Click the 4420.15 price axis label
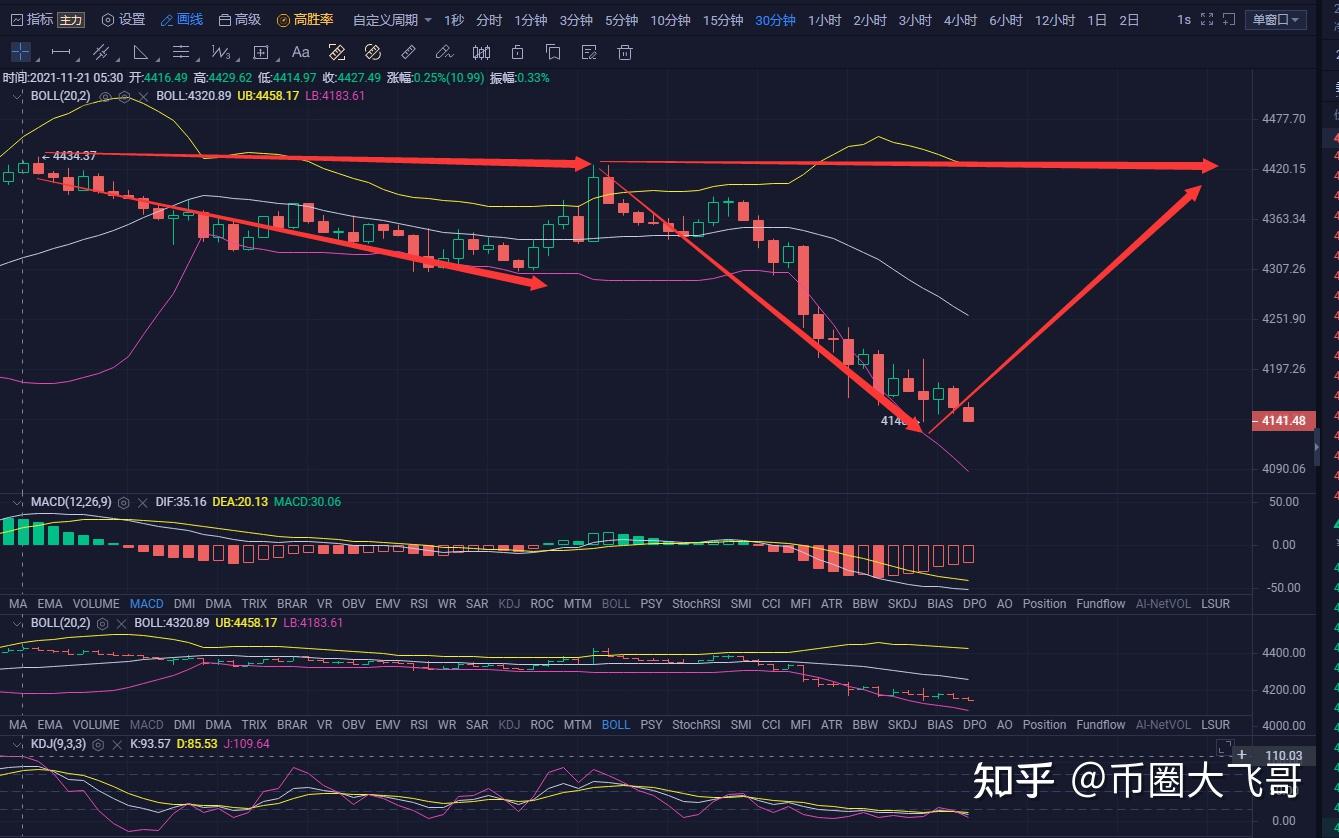1339x838 pixels. click(1285, 169)
